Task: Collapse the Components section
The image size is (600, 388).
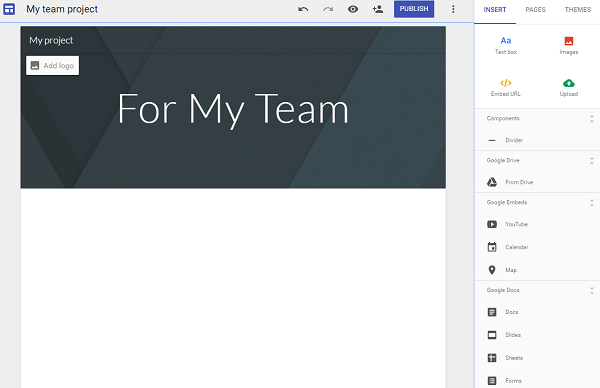Action: (x=592, y=119)
